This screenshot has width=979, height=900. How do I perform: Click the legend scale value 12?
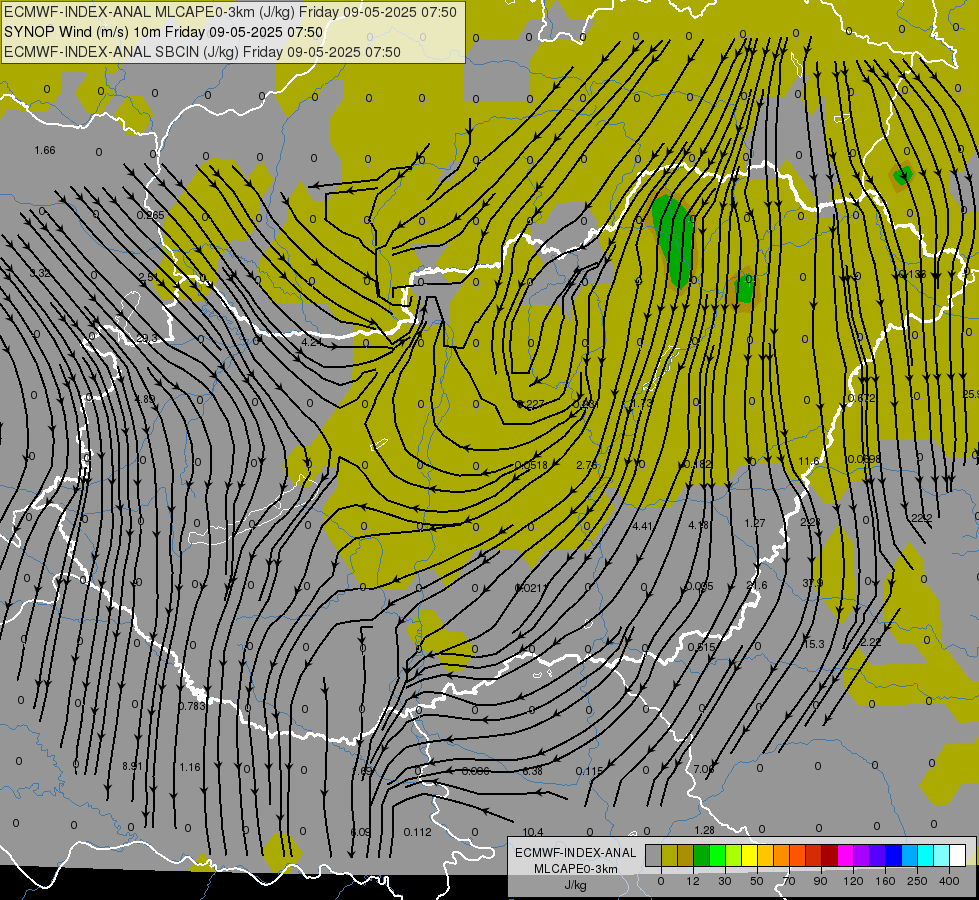[x=692, y=881]
